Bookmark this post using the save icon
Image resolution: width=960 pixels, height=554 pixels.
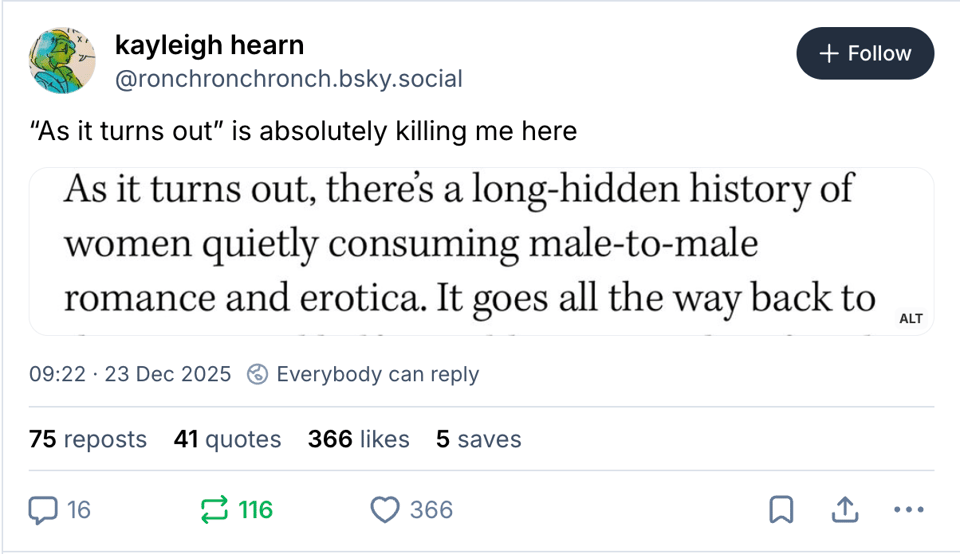click(780, 510)
